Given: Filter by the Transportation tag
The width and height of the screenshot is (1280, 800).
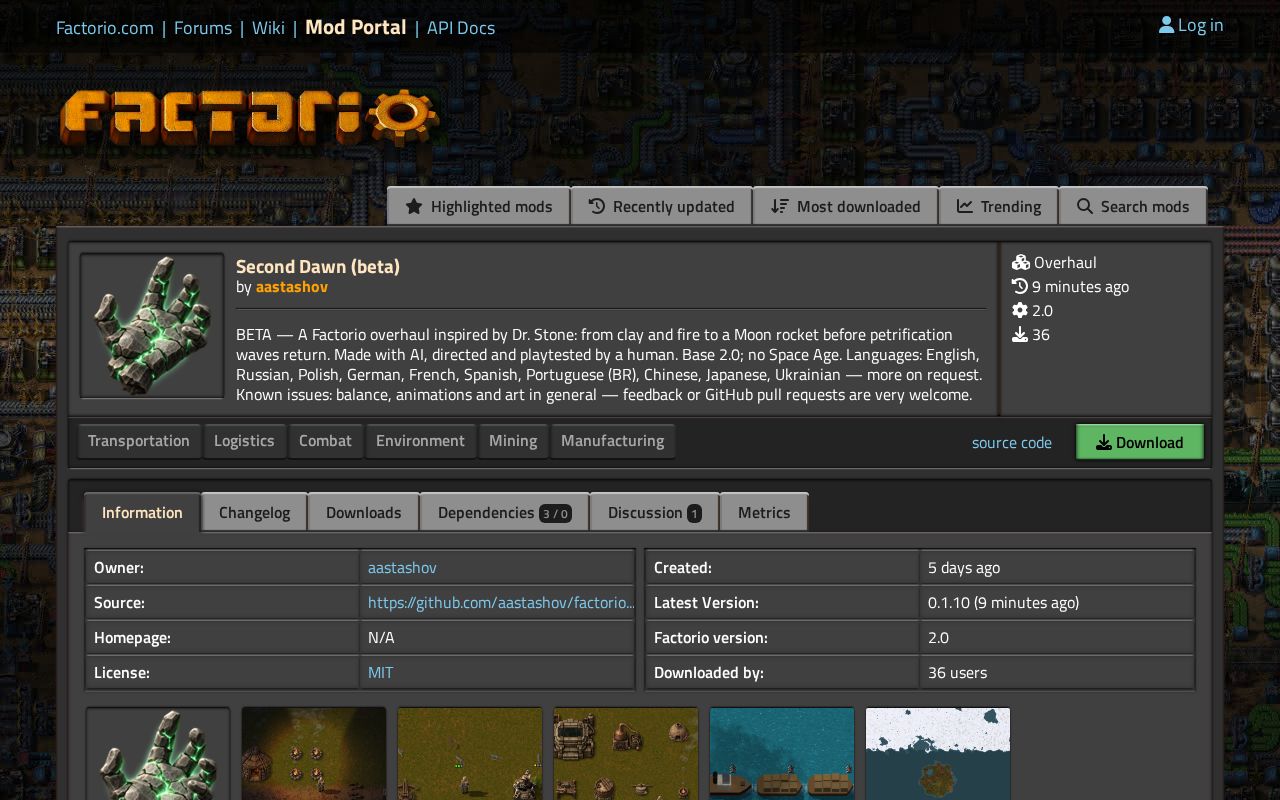Looking at the screenshot, I should [139, 440].
